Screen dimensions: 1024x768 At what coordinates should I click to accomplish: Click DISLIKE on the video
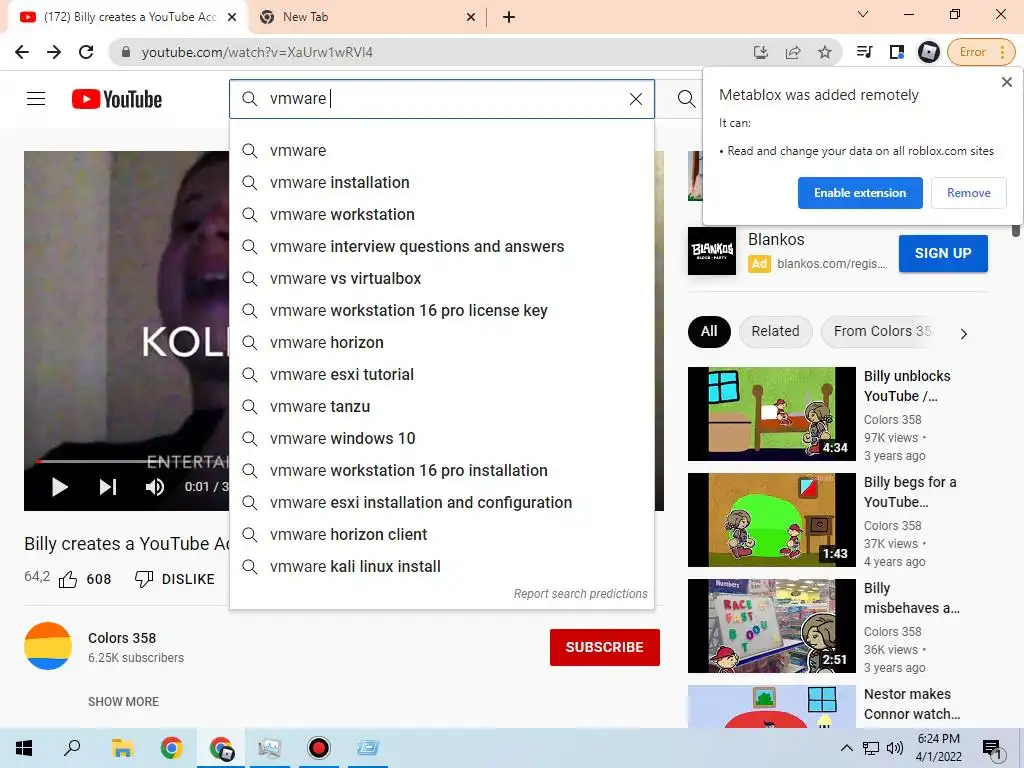(174, 579)
